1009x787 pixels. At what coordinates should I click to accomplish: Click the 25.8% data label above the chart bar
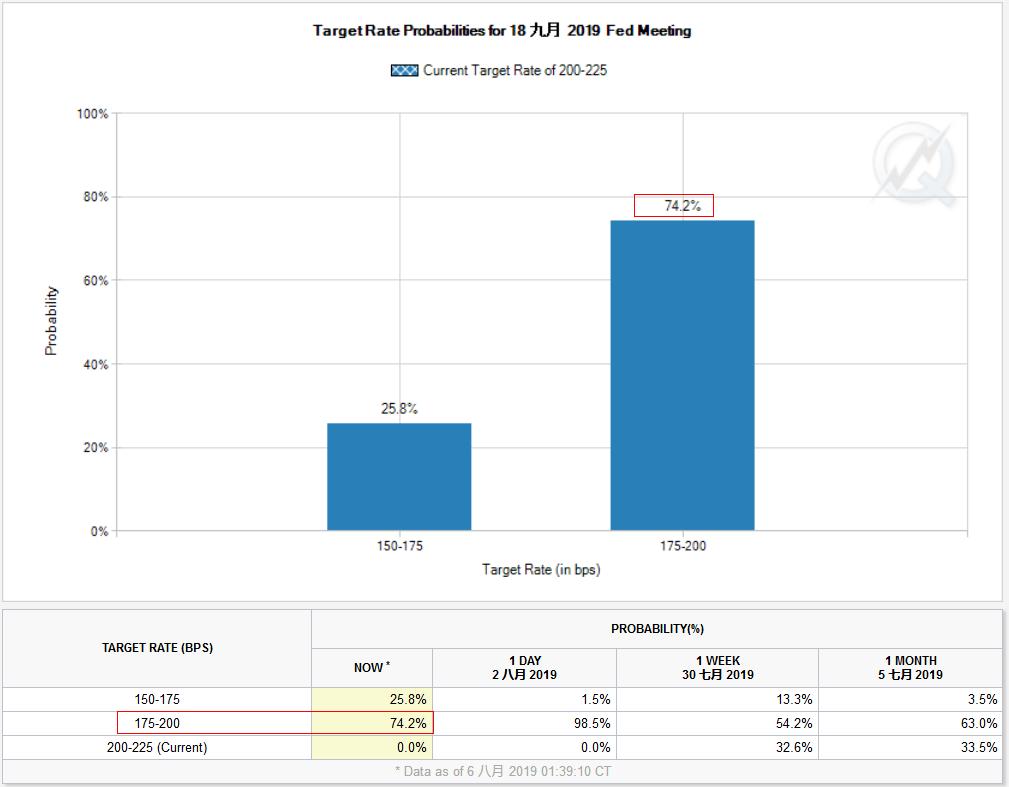pos(399,409)
